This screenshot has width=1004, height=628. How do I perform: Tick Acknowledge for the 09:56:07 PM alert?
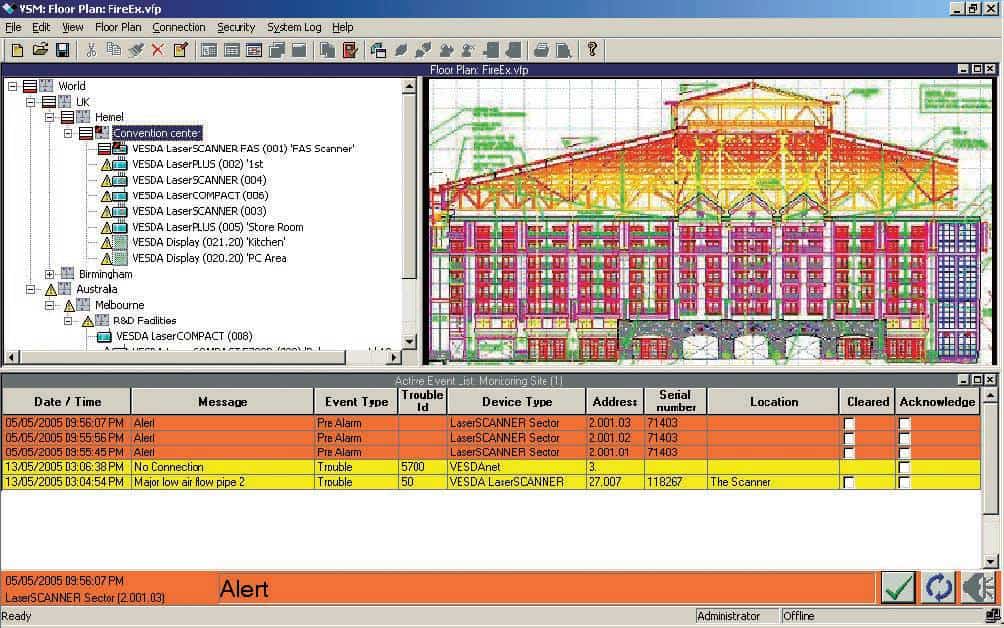(x=904, y=424)
